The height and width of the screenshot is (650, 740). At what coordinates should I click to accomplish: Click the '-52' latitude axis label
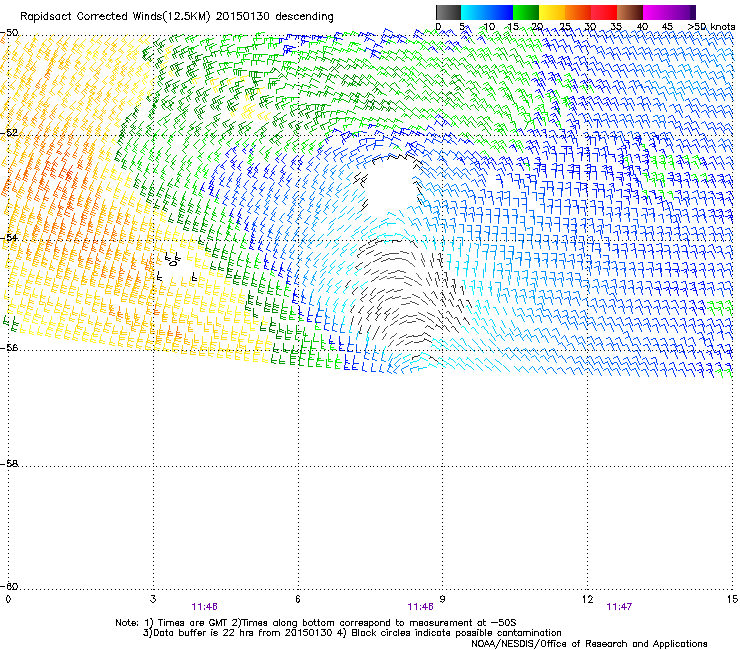tap(9, 133)
